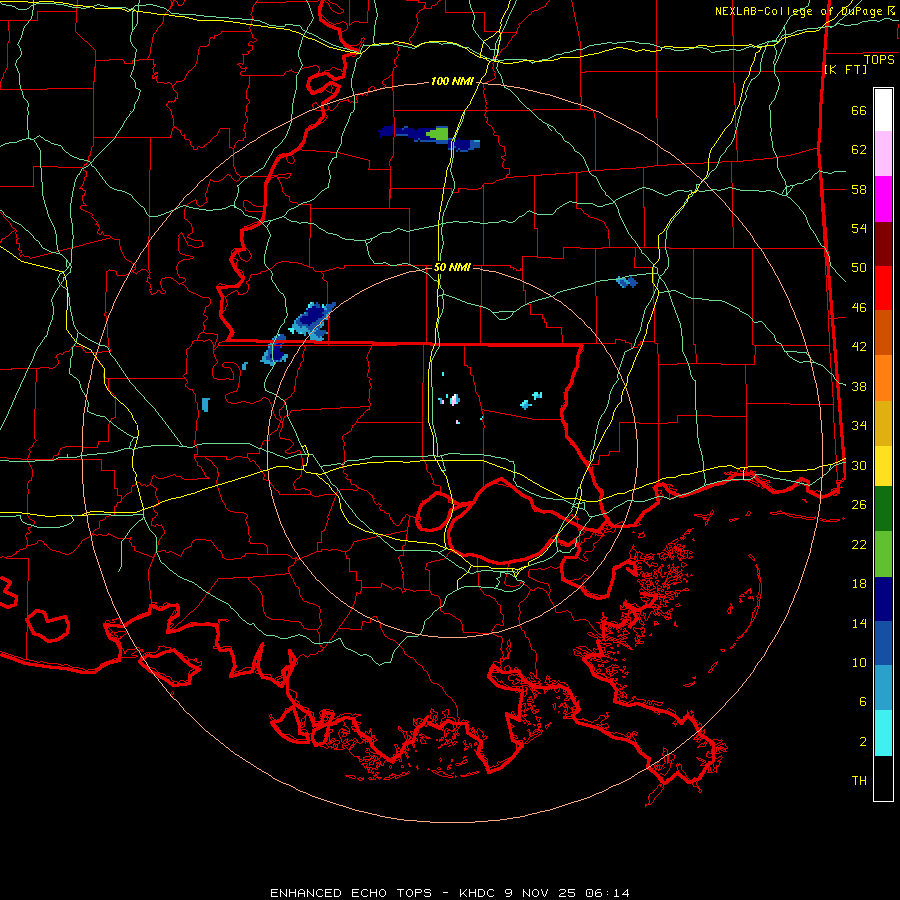Click the '54' legend value
The image size is (900, 900).
[859, 228]
